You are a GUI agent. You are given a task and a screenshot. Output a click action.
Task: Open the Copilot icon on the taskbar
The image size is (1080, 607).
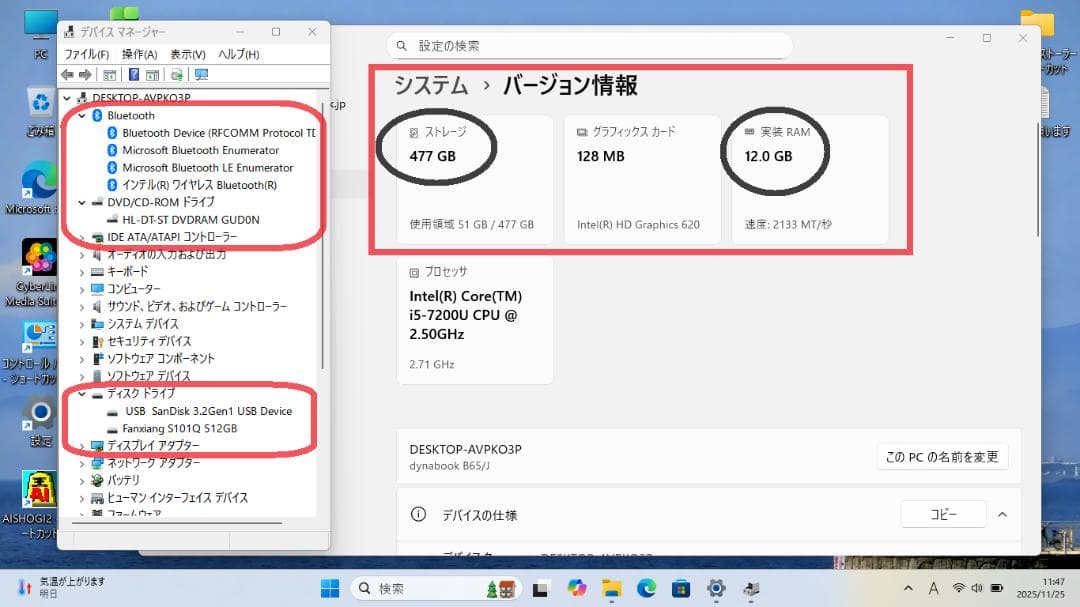[576, 588]
